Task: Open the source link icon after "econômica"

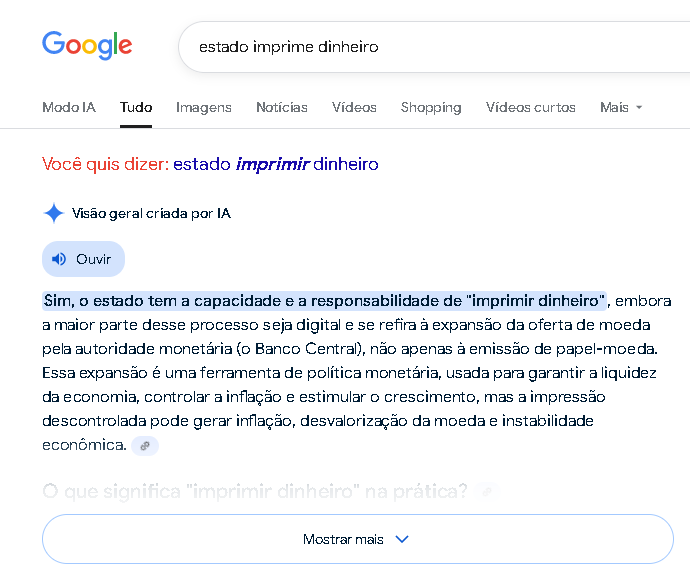Action: tap(145, 446)
